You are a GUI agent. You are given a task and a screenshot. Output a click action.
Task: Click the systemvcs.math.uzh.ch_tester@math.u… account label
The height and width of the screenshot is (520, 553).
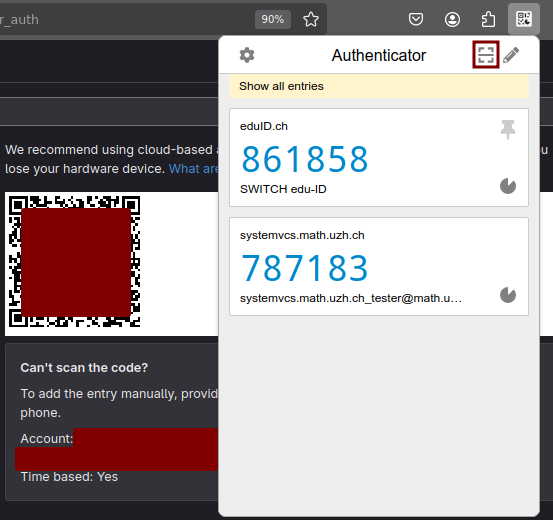point(351,298)
